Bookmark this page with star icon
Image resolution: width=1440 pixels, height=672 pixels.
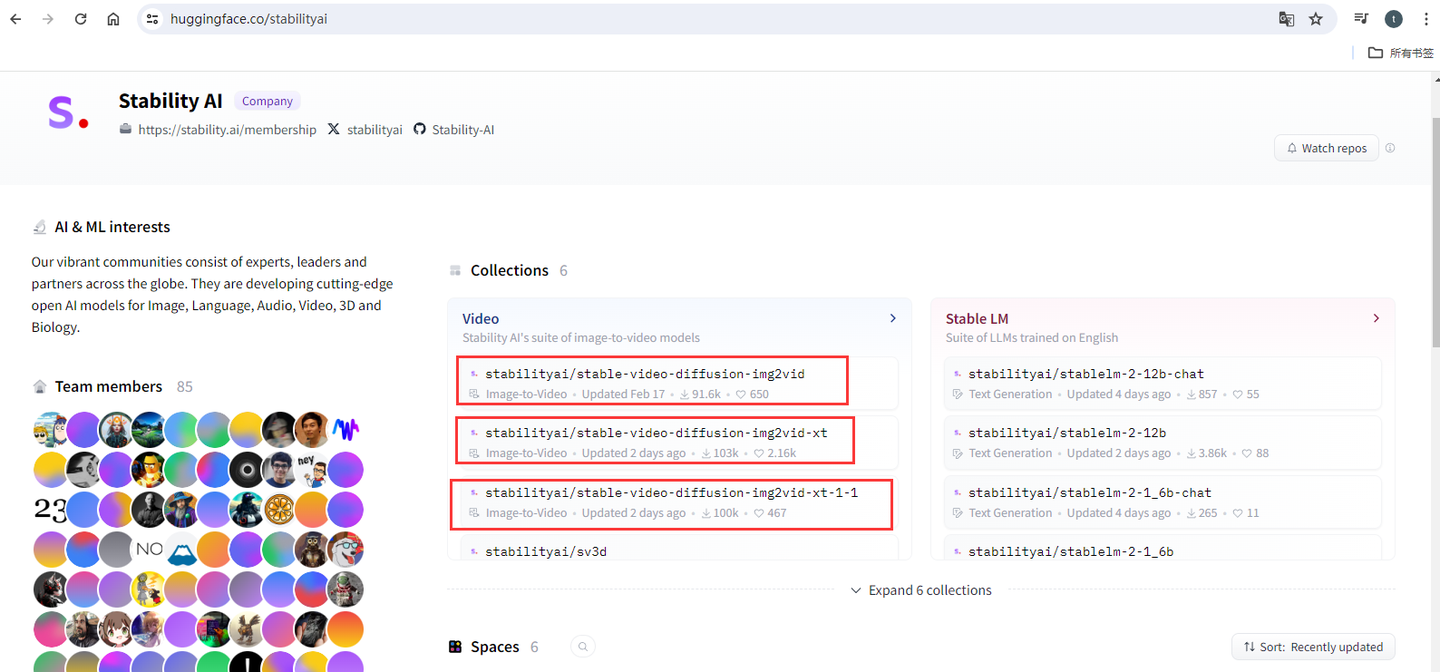pyautogui.click(x=1316, y=19)
